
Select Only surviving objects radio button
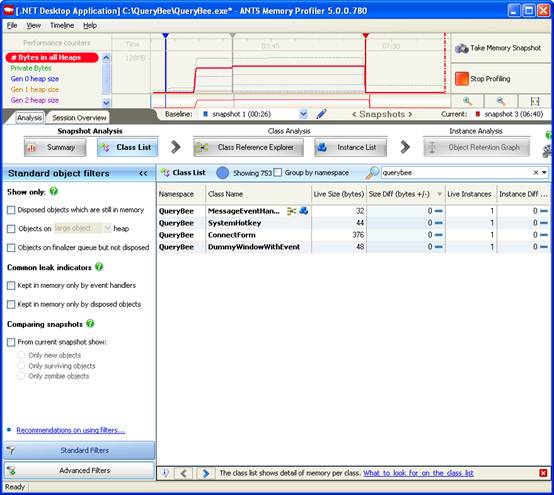[x=21, y=365]
